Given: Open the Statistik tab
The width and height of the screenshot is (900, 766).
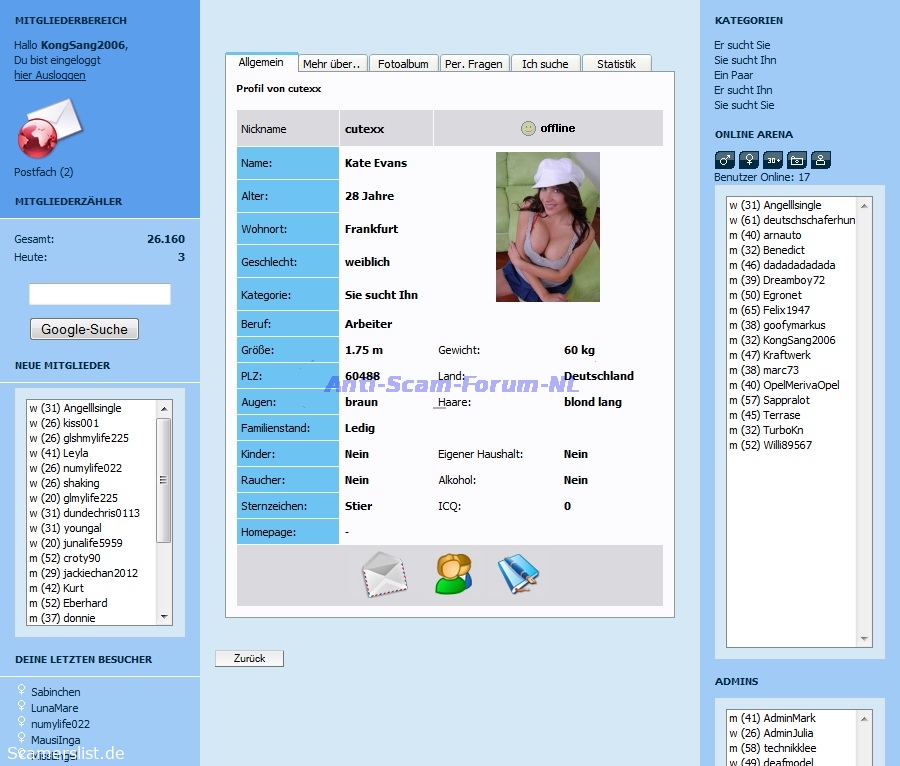Looking at the screenshot, I should [x=616, y=64].
